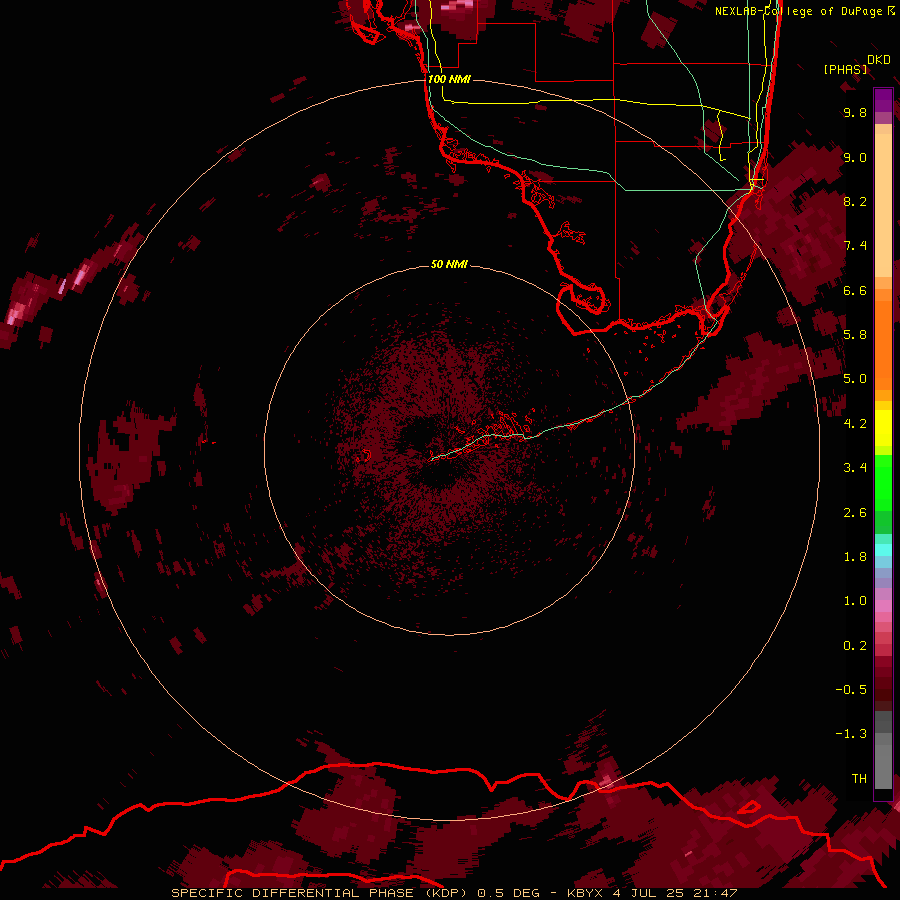Click the TH threshold label on the scale

pyautogui.click(x=859, y=778)
